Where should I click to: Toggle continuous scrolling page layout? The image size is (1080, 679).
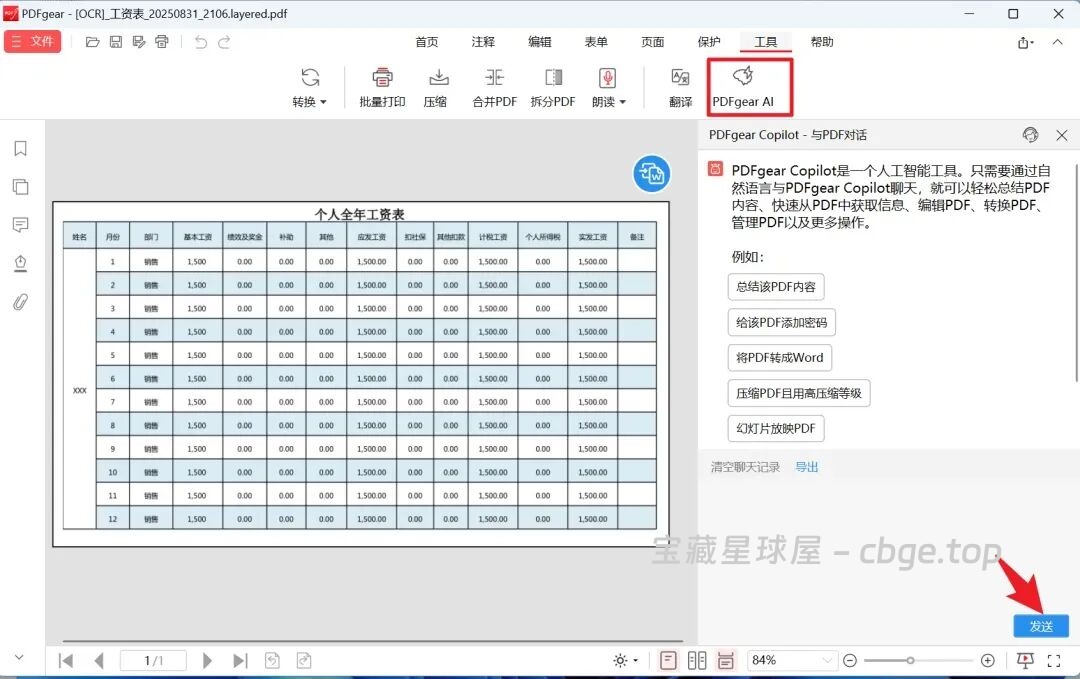coord(725,660)
